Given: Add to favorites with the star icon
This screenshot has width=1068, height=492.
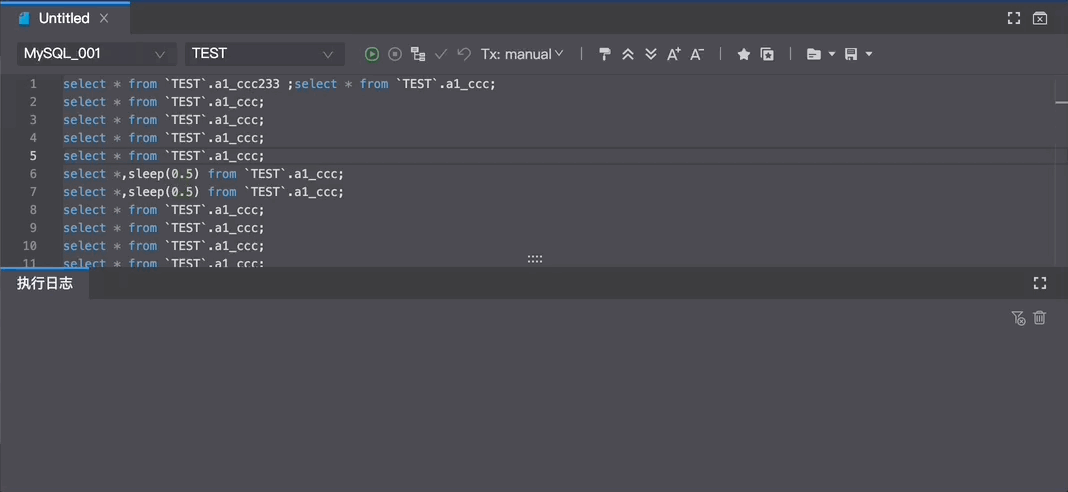Looking at the screenshot, I should pos(744,55).
